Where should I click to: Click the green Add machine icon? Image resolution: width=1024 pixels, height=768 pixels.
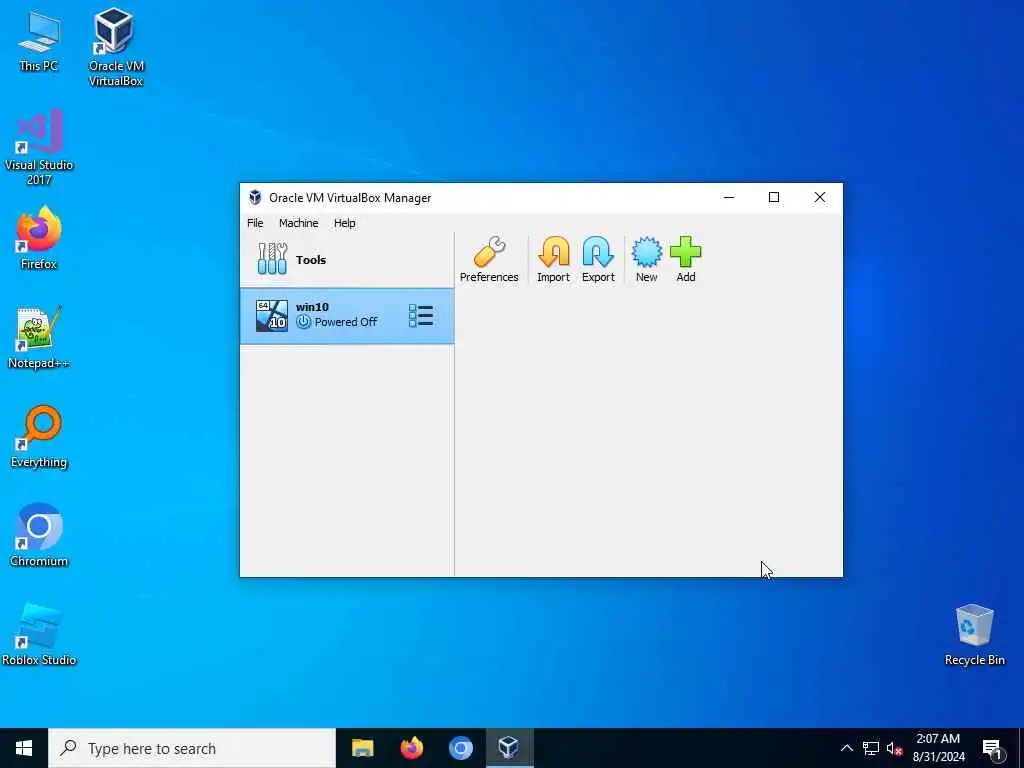point(686,260)
